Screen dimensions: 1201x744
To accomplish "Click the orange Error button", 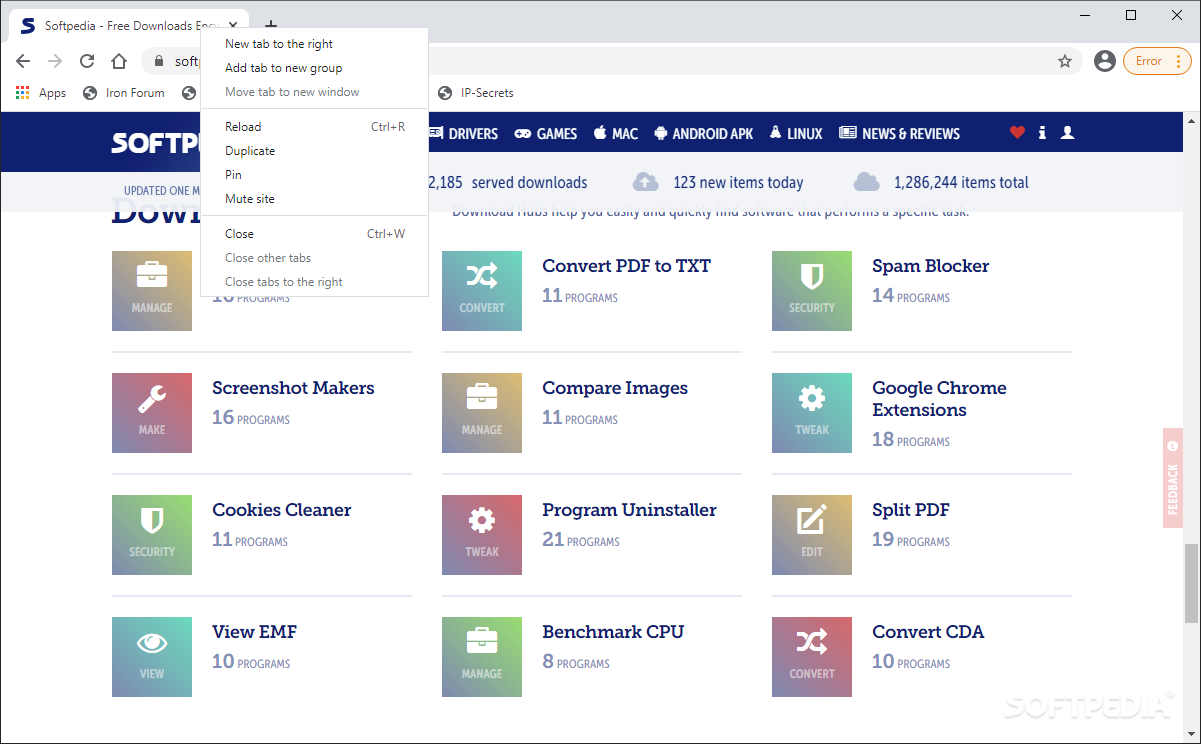I will pyautogui.click(x=1157, y=61).
